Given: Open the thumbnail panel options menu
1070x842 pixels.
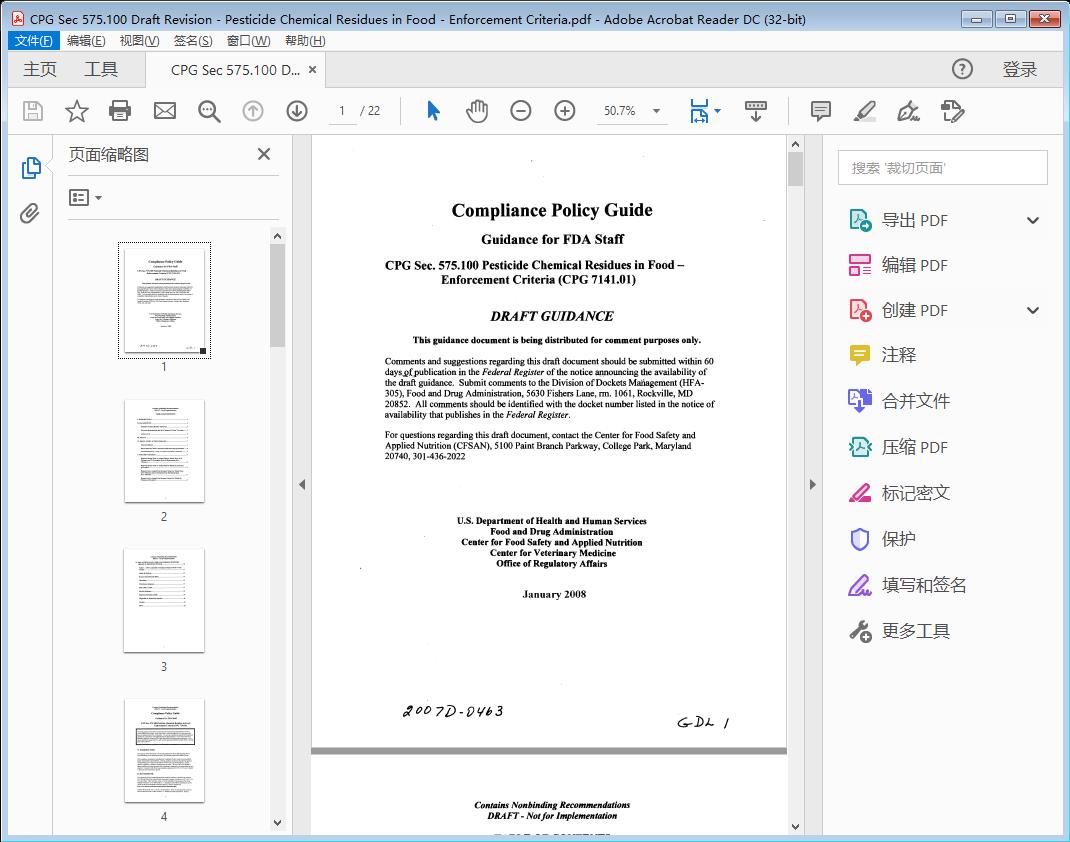Looking at the screenshot, I should [x=83, y=197].
